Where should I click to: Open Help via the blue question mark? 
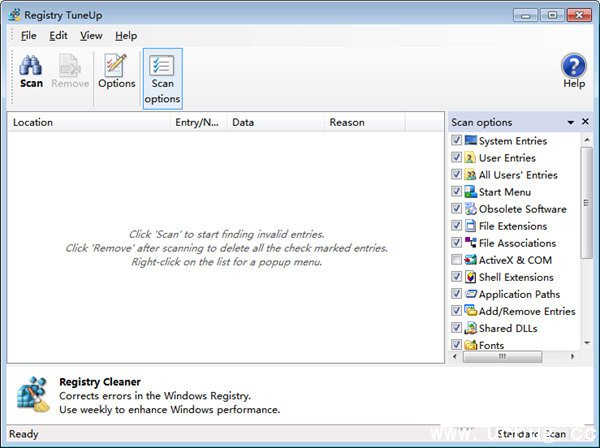(x=574, y=72)
